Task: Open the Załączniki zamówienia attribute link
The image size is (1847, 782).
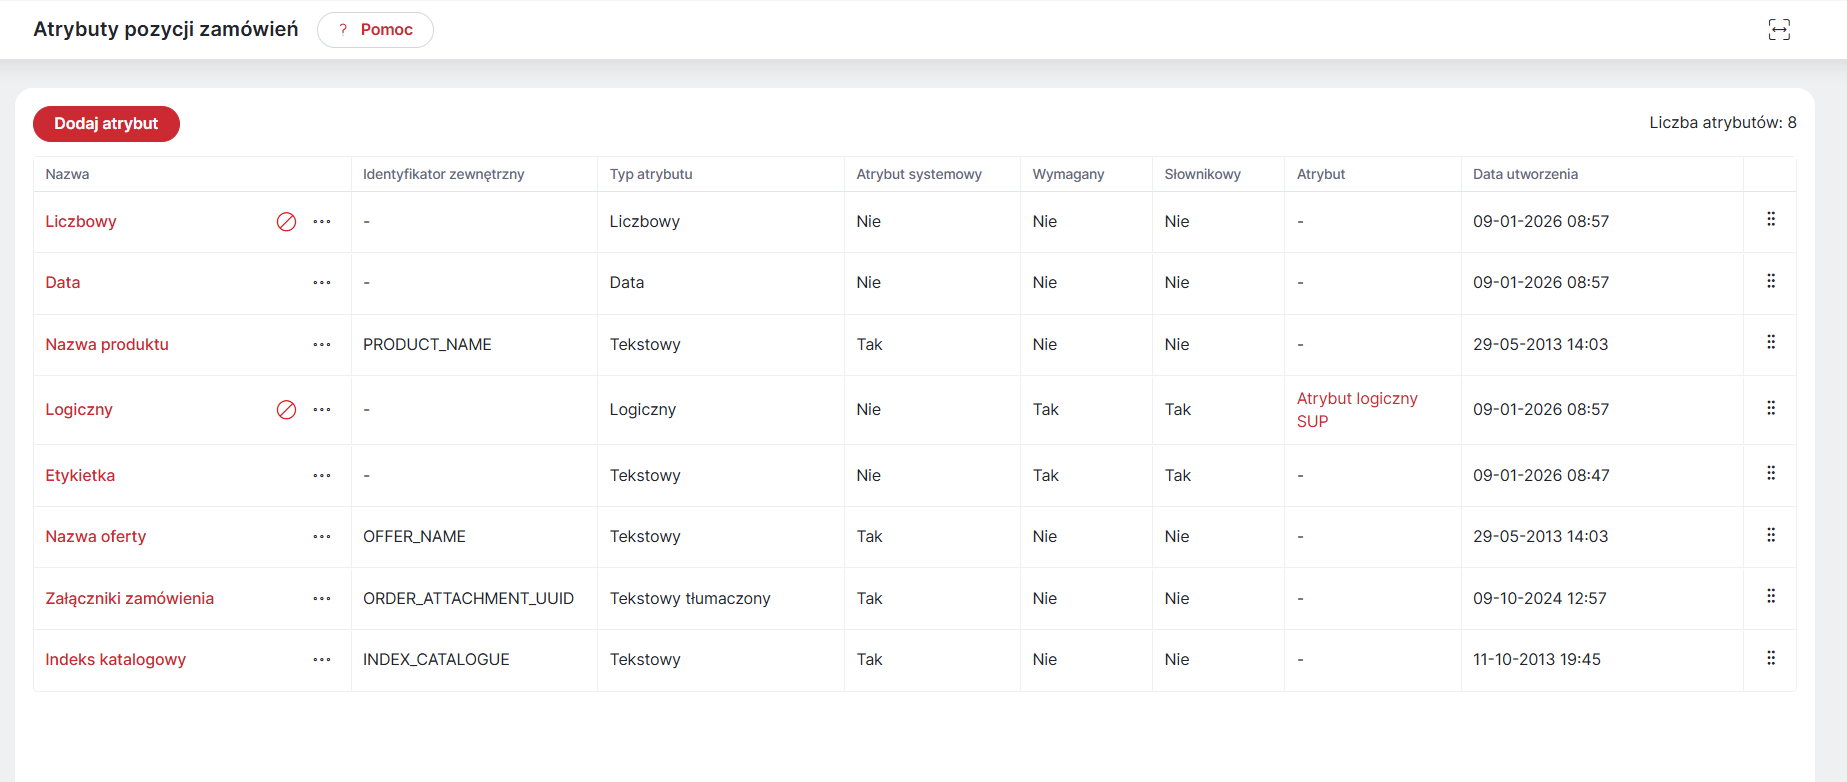Action: click(130, 599)
